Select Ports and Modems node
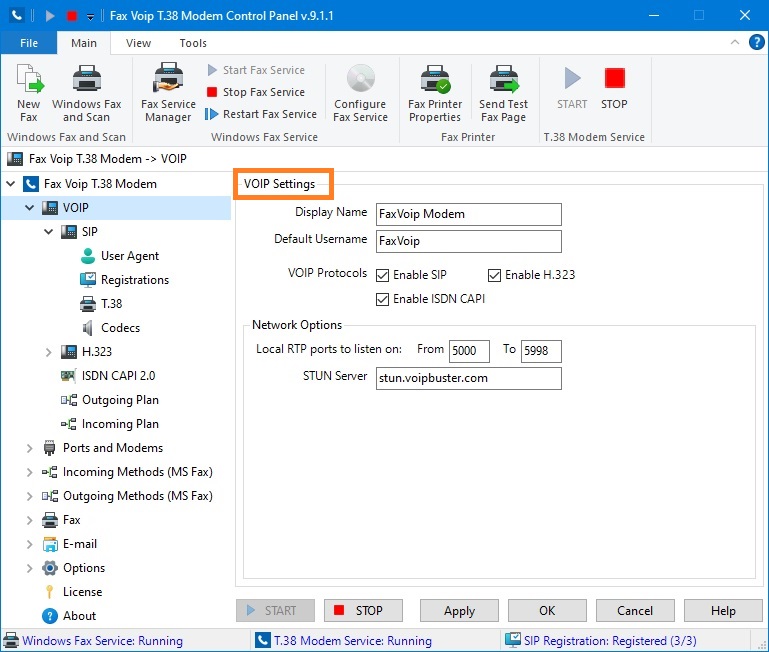Viewport: 769px width, 652px height. [113, 448]
